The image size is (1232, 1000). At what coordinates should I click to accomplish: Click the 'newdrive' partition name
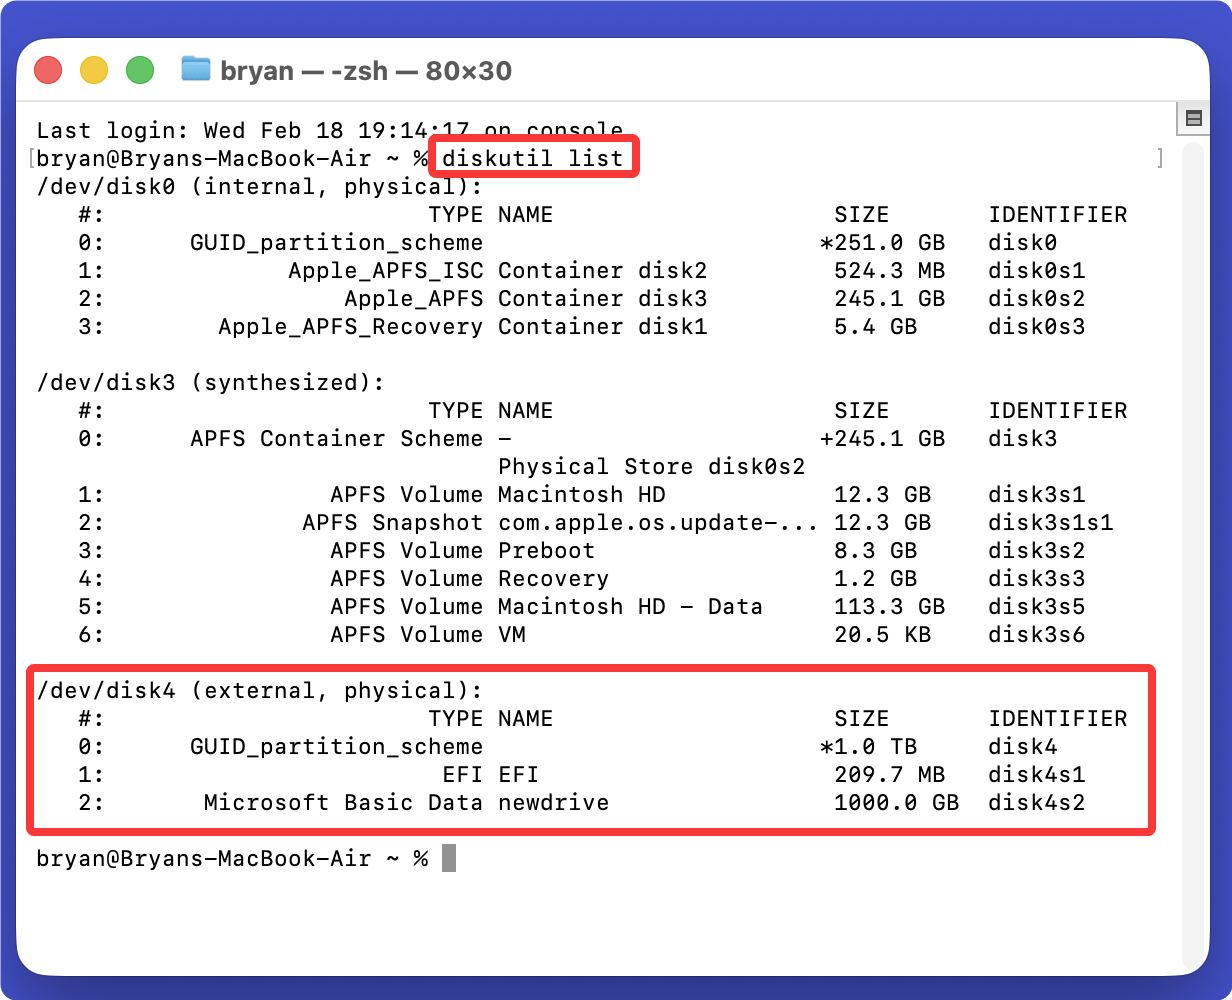click(x=553, y=802)
